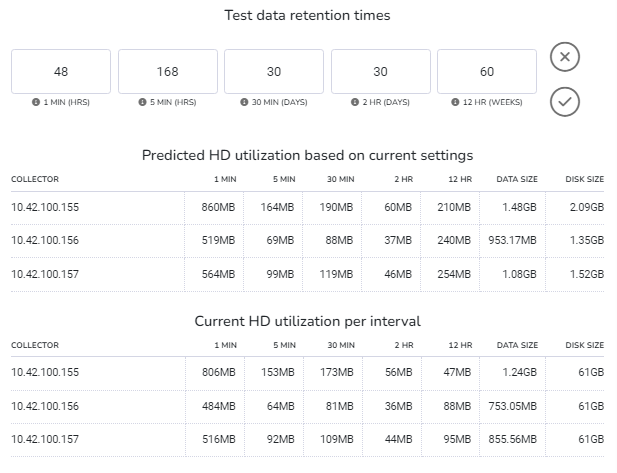Click the 2 HR retention days field

click(381, 72)
